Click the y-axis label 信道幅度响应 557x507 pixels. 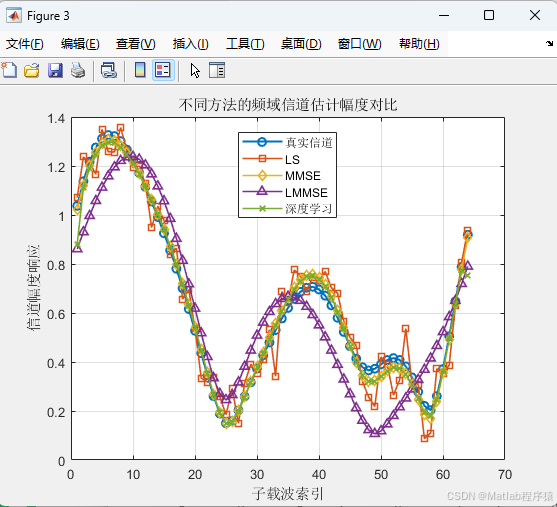[x=33, y=287]
